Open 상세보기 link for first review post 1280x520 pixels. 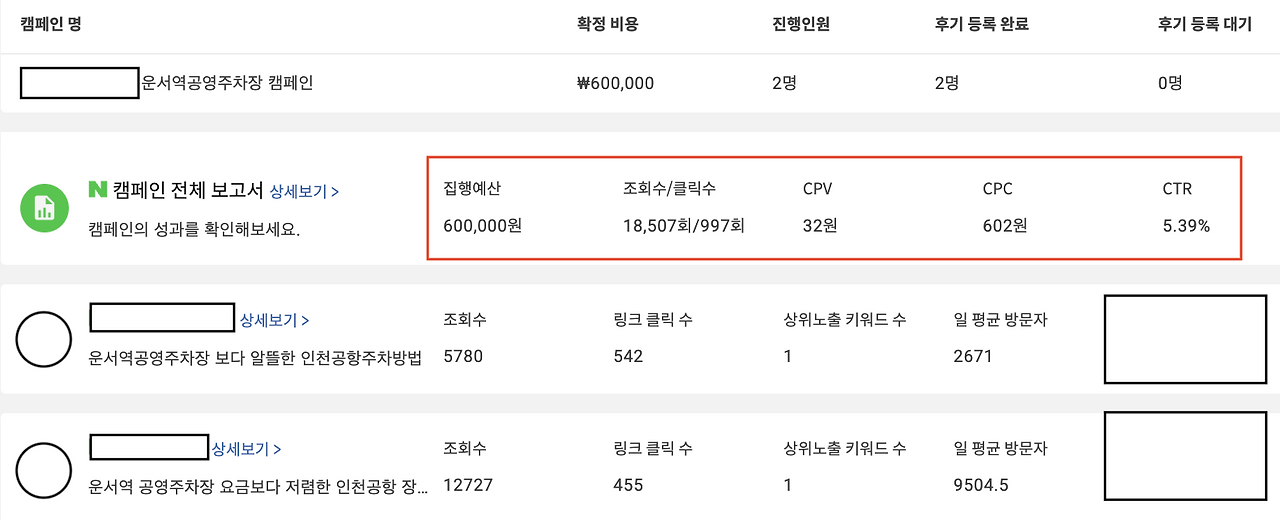coord(274,320)
